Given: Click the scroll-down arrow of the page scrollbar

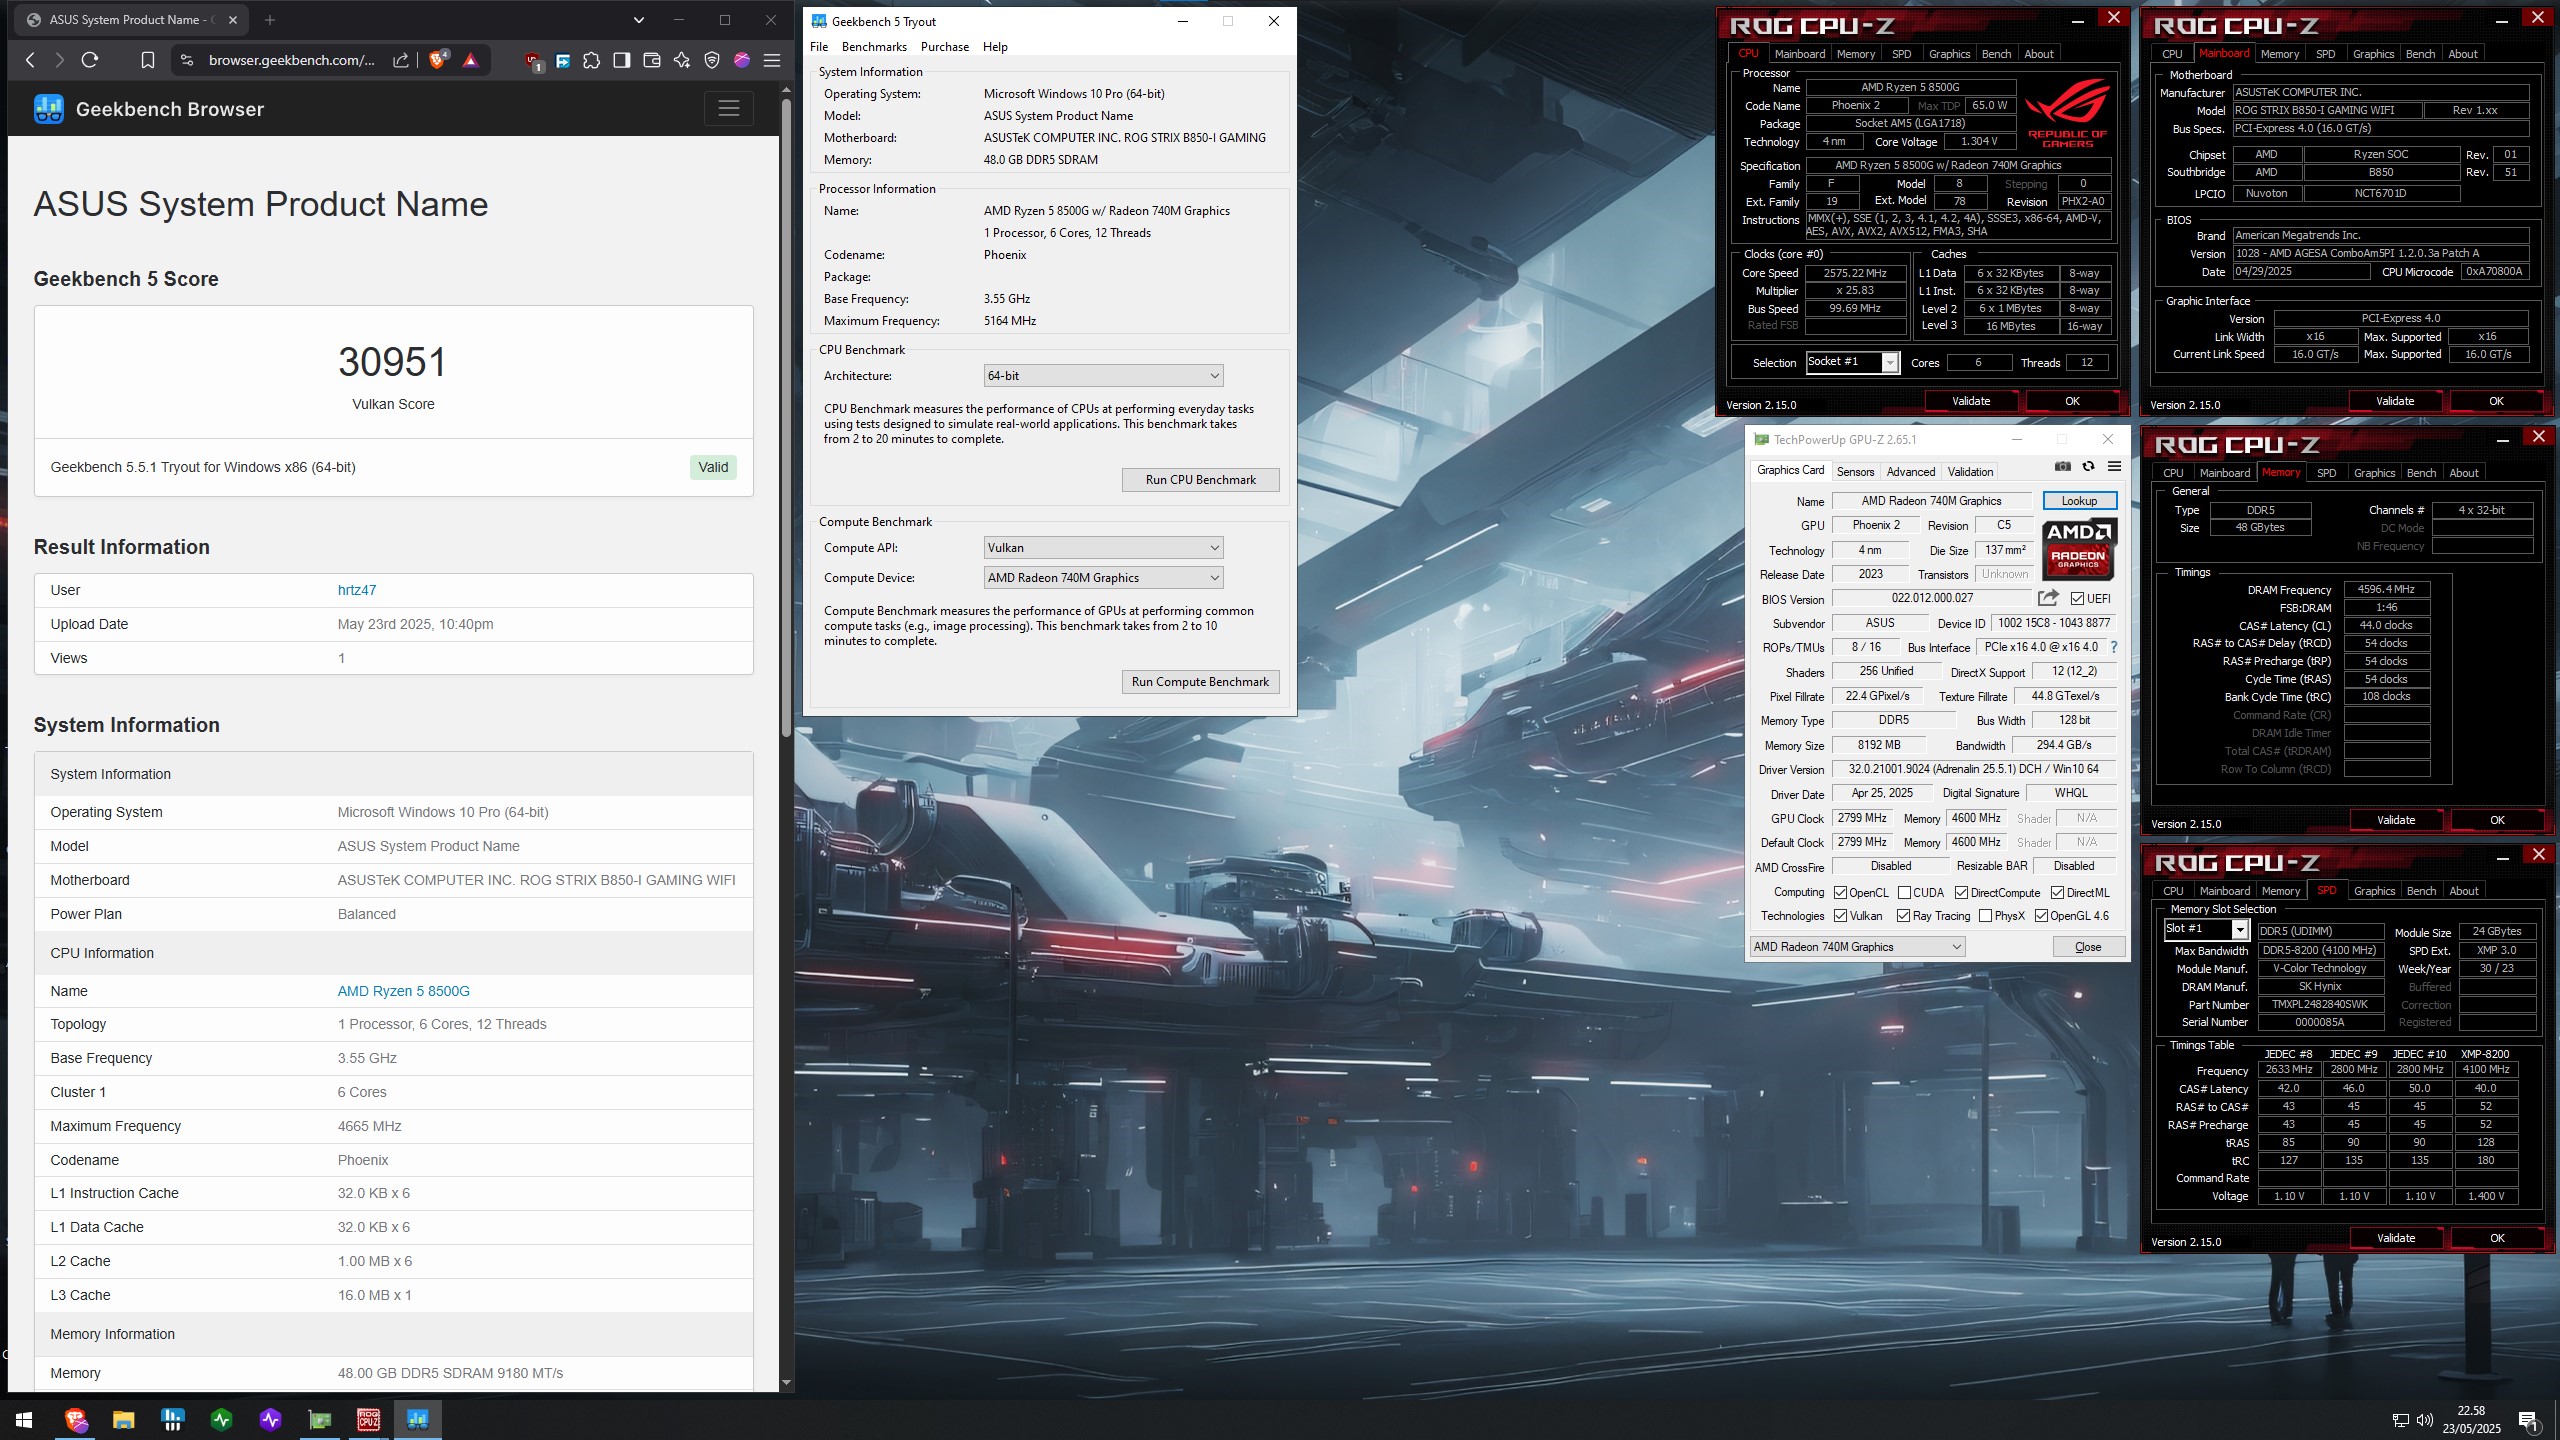Looking at the screenshot, I should click(786, 1382).
